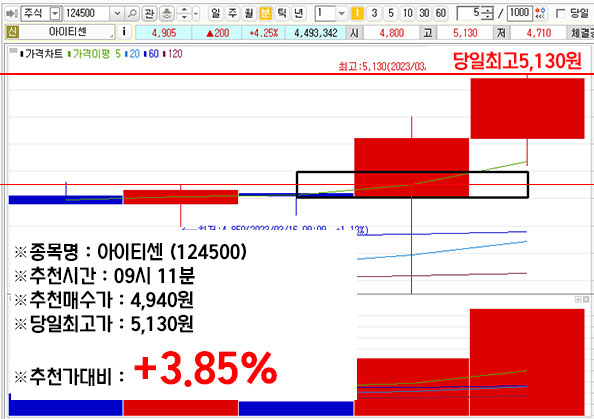Click the 1000 candle count input field

(519, 14)
